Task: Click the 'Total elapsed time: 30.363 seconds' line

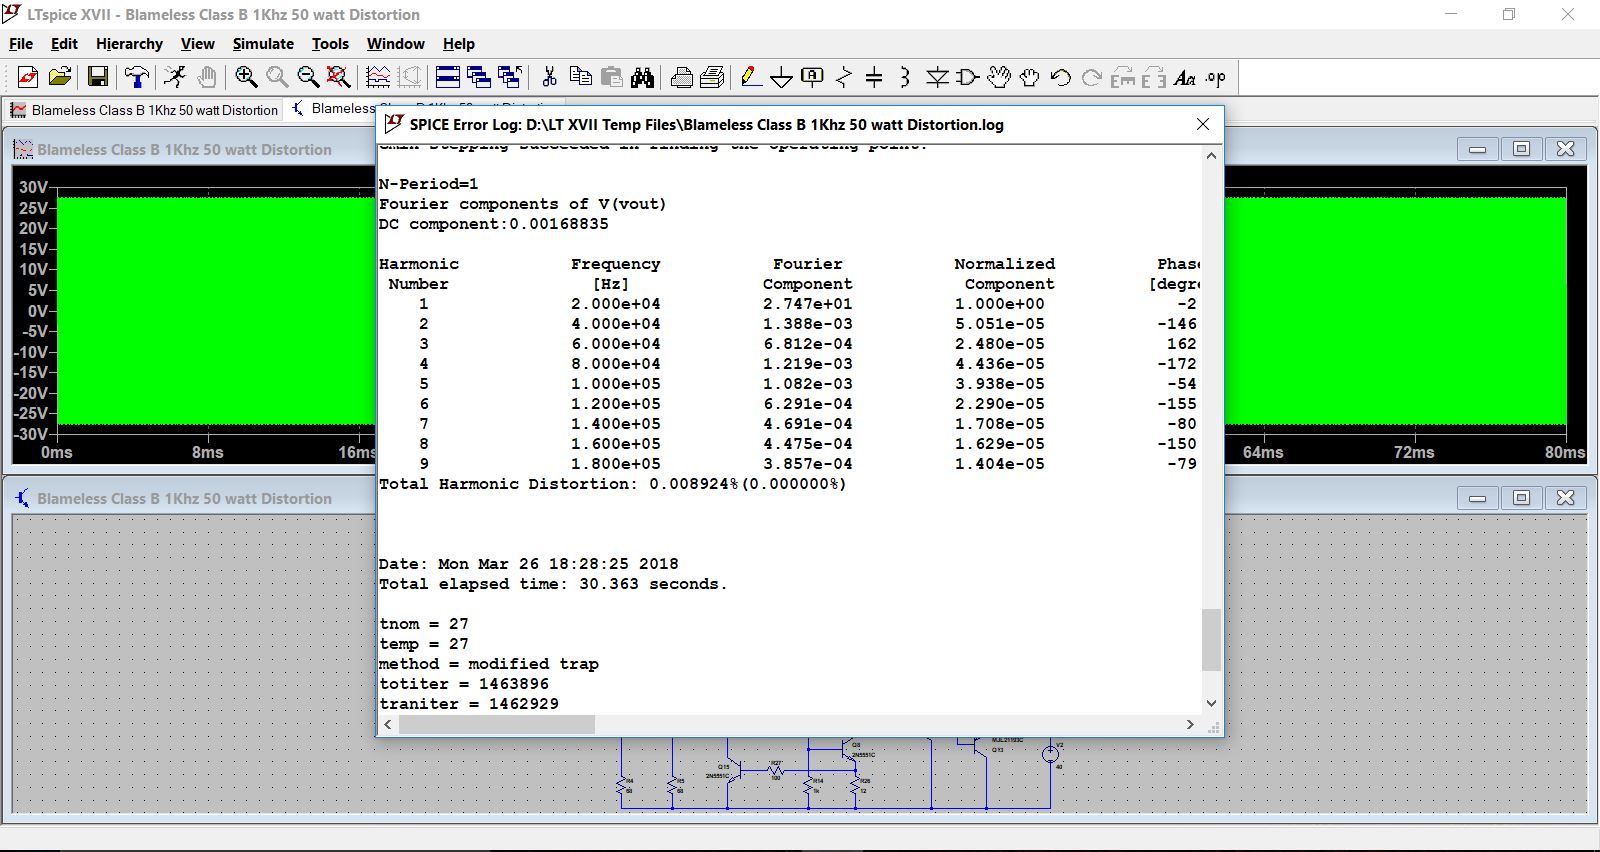Action: tap(552, 584)
